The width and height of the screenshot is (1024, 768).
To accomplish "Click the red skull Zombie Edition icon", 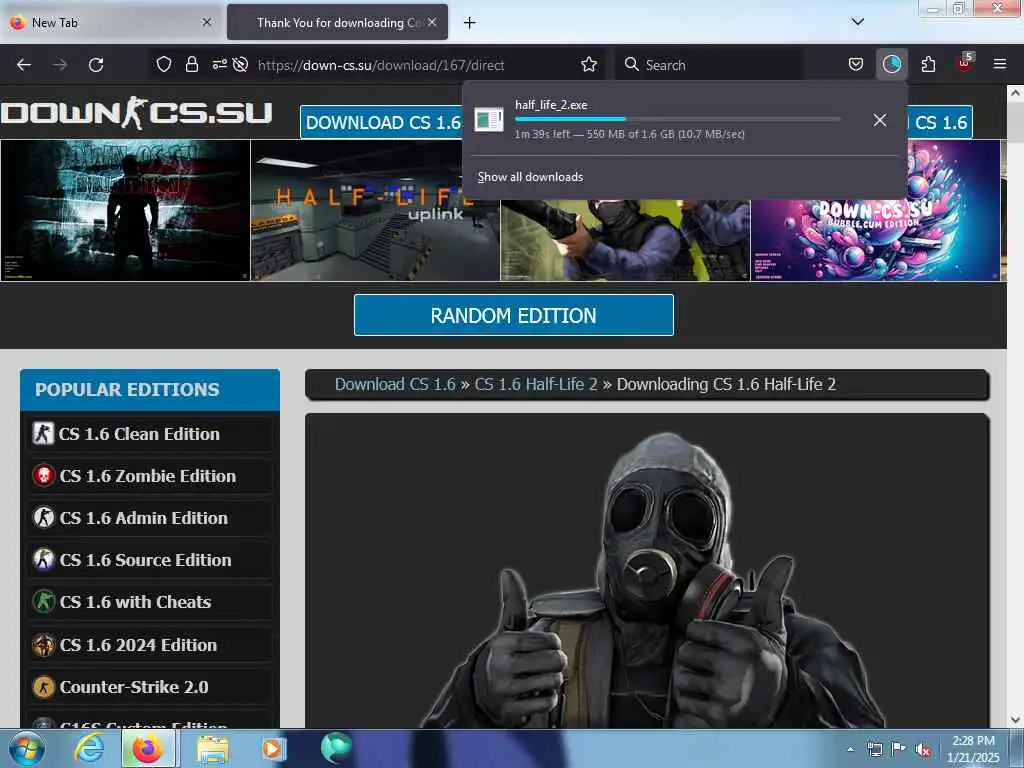I will point(43,475).
